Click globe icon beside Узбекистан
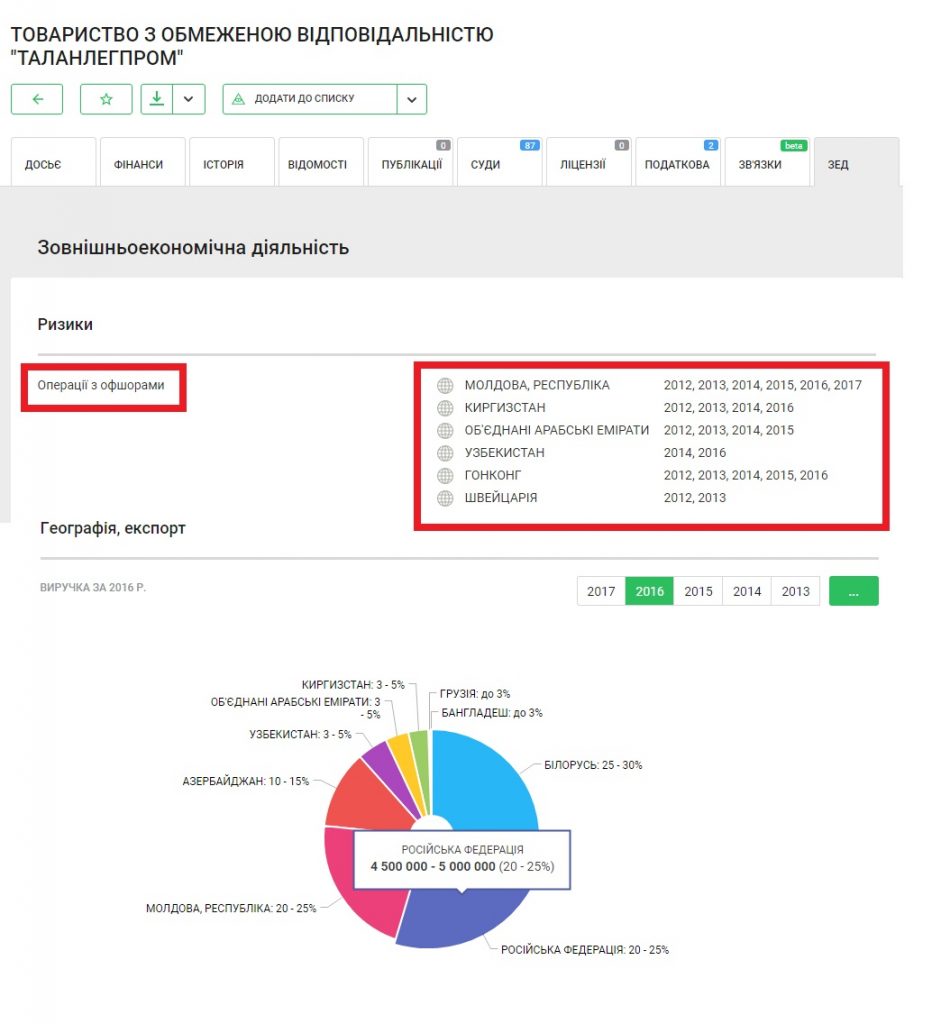 (x=445, y=453)
